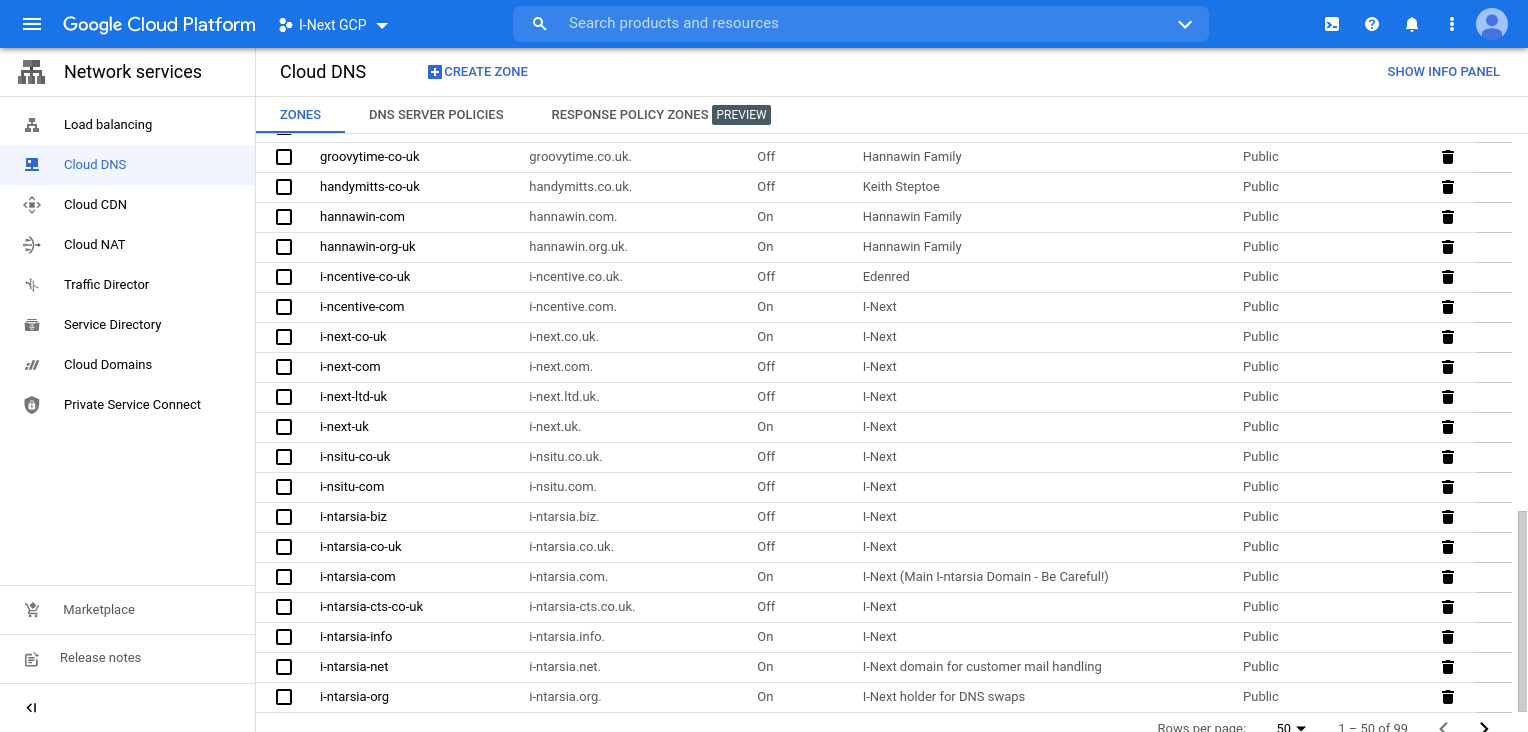Expand the search bar dropdown arrow

pos(1185,24)
